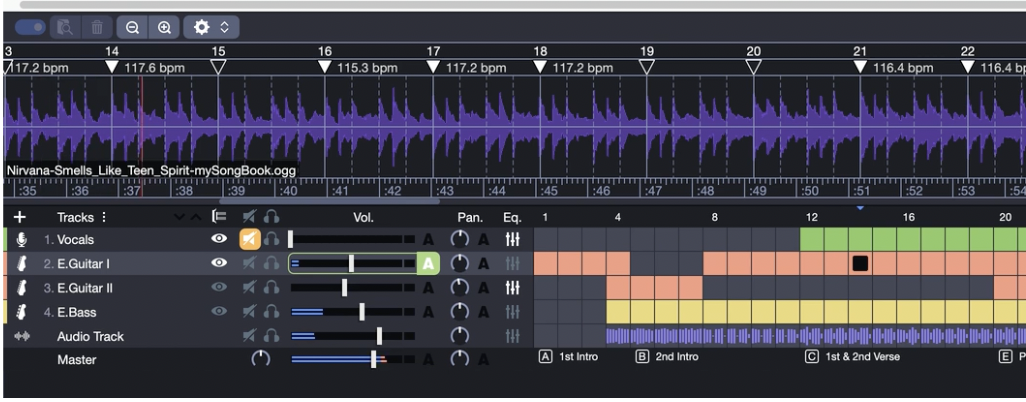This screenshot has width=1026, height=402.
Task: Solo the E.Guitar II track
Action: coord(271,288)
